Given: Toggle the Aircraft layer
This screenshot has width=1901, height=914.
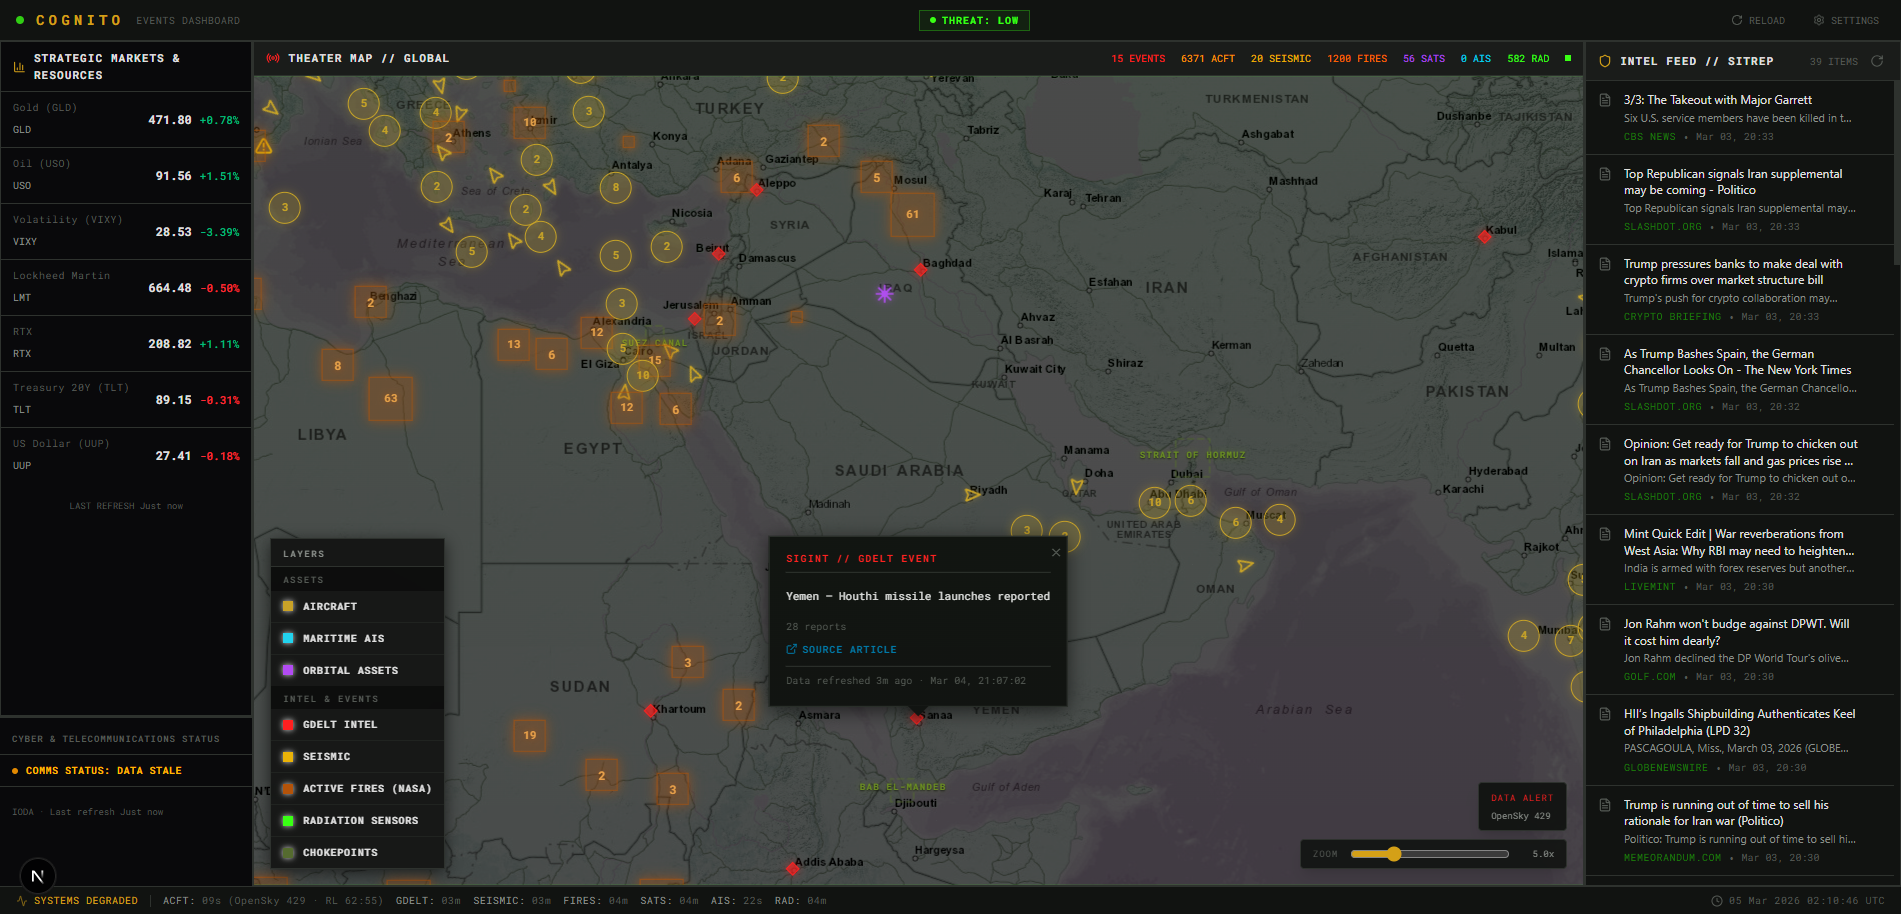Looking at the screenshot, I should pyautogui.click(x=357, y=606).
